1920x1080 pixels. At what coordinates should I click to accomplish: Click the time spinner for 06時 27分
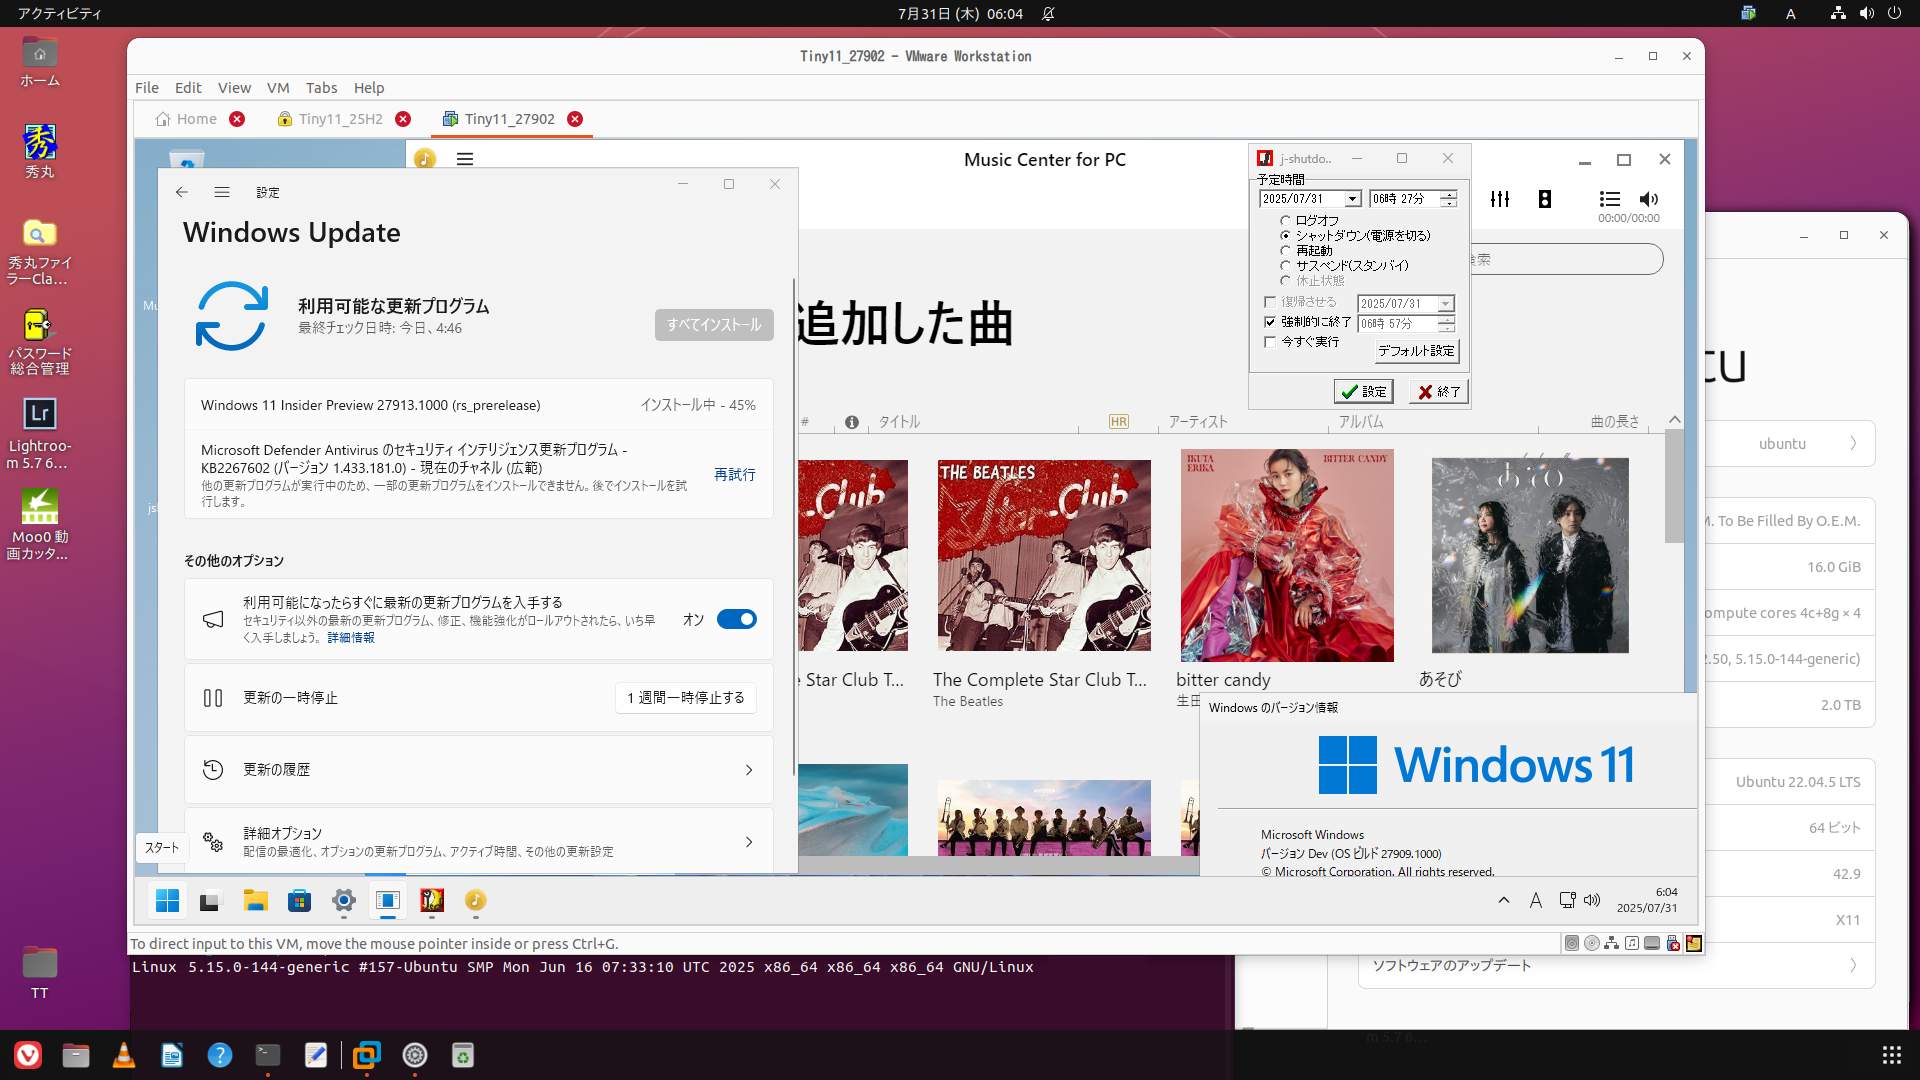1448,199
